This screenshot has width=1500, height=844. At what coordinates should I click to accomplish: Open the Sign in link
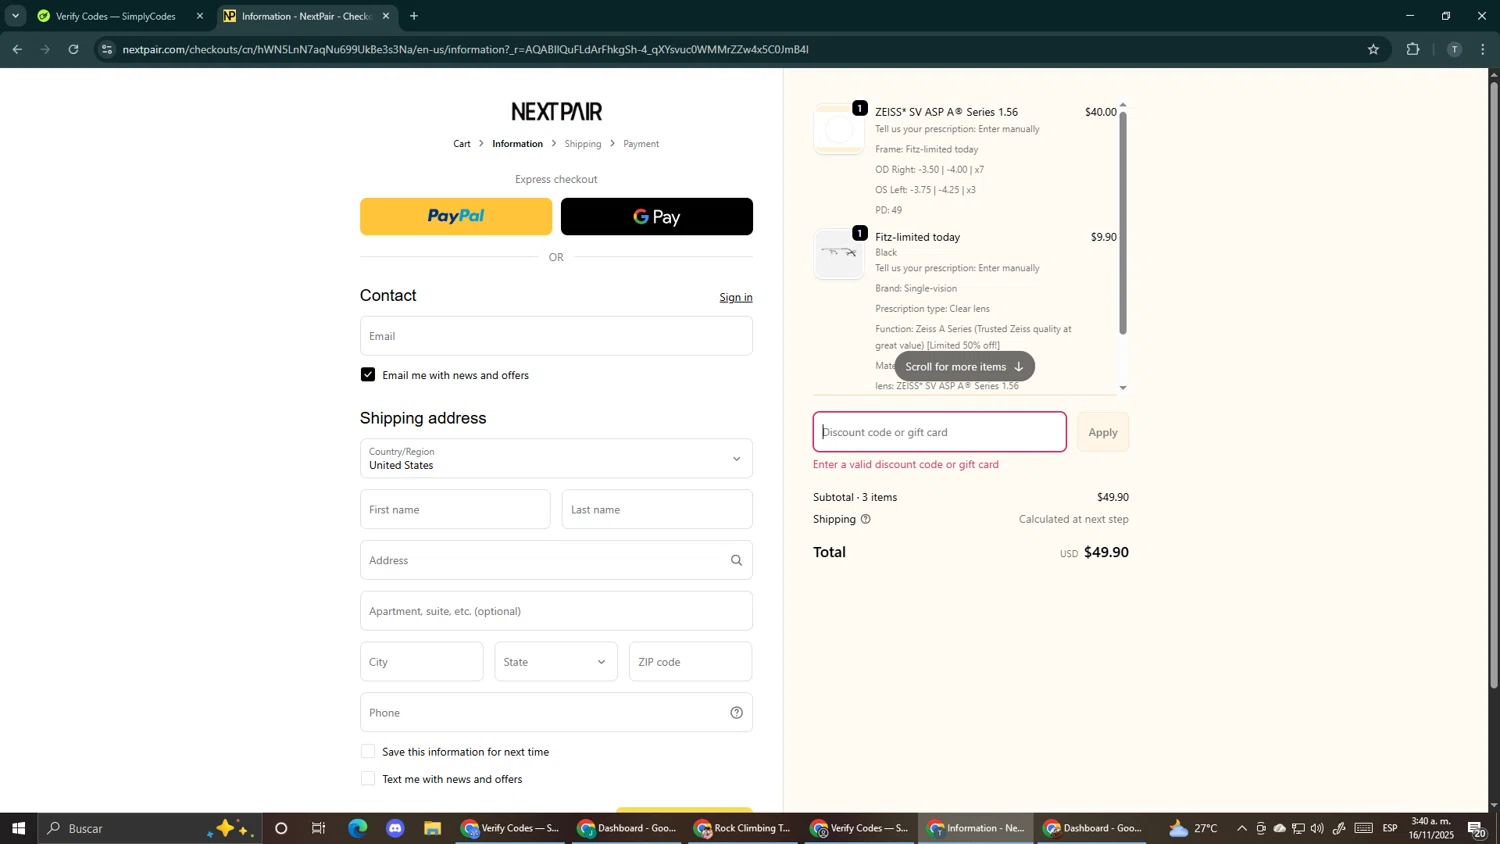(736, 297)
